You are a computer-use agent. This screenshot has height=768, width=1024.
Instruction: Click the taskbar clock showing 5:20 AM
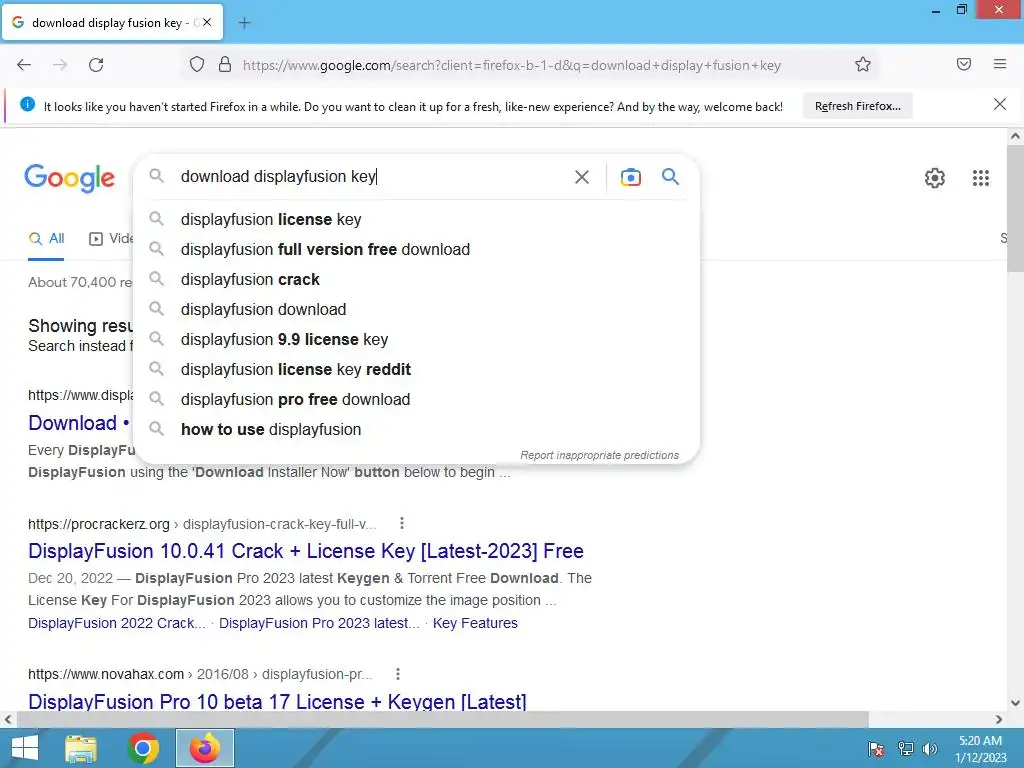(x=980, y=749)
